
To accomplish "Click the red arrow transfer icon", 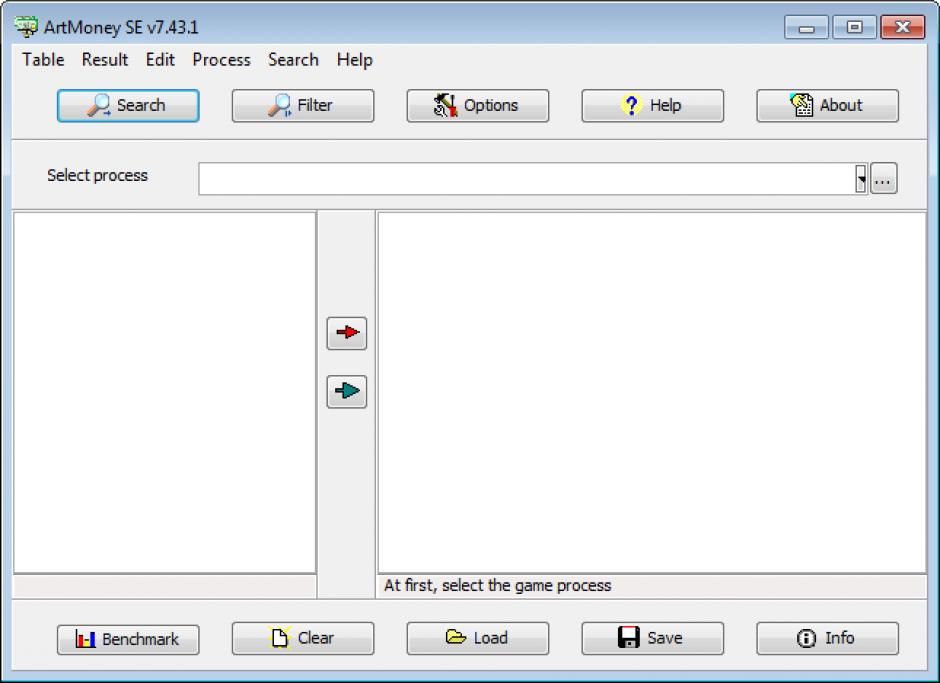I will tap(347, 333).
